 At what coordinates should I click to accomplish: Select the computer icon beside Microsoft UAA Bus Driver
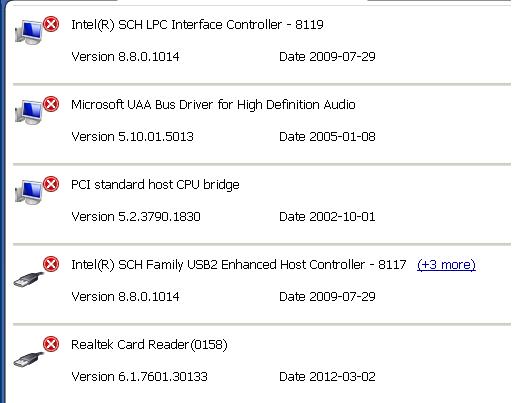pos(29,112)
